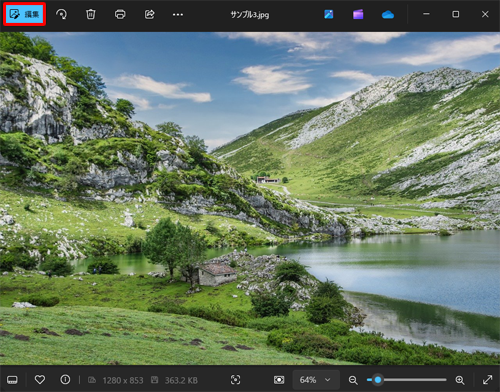
Task: Zoom in with plus magnifier icon
Action: tap(460, 380)
